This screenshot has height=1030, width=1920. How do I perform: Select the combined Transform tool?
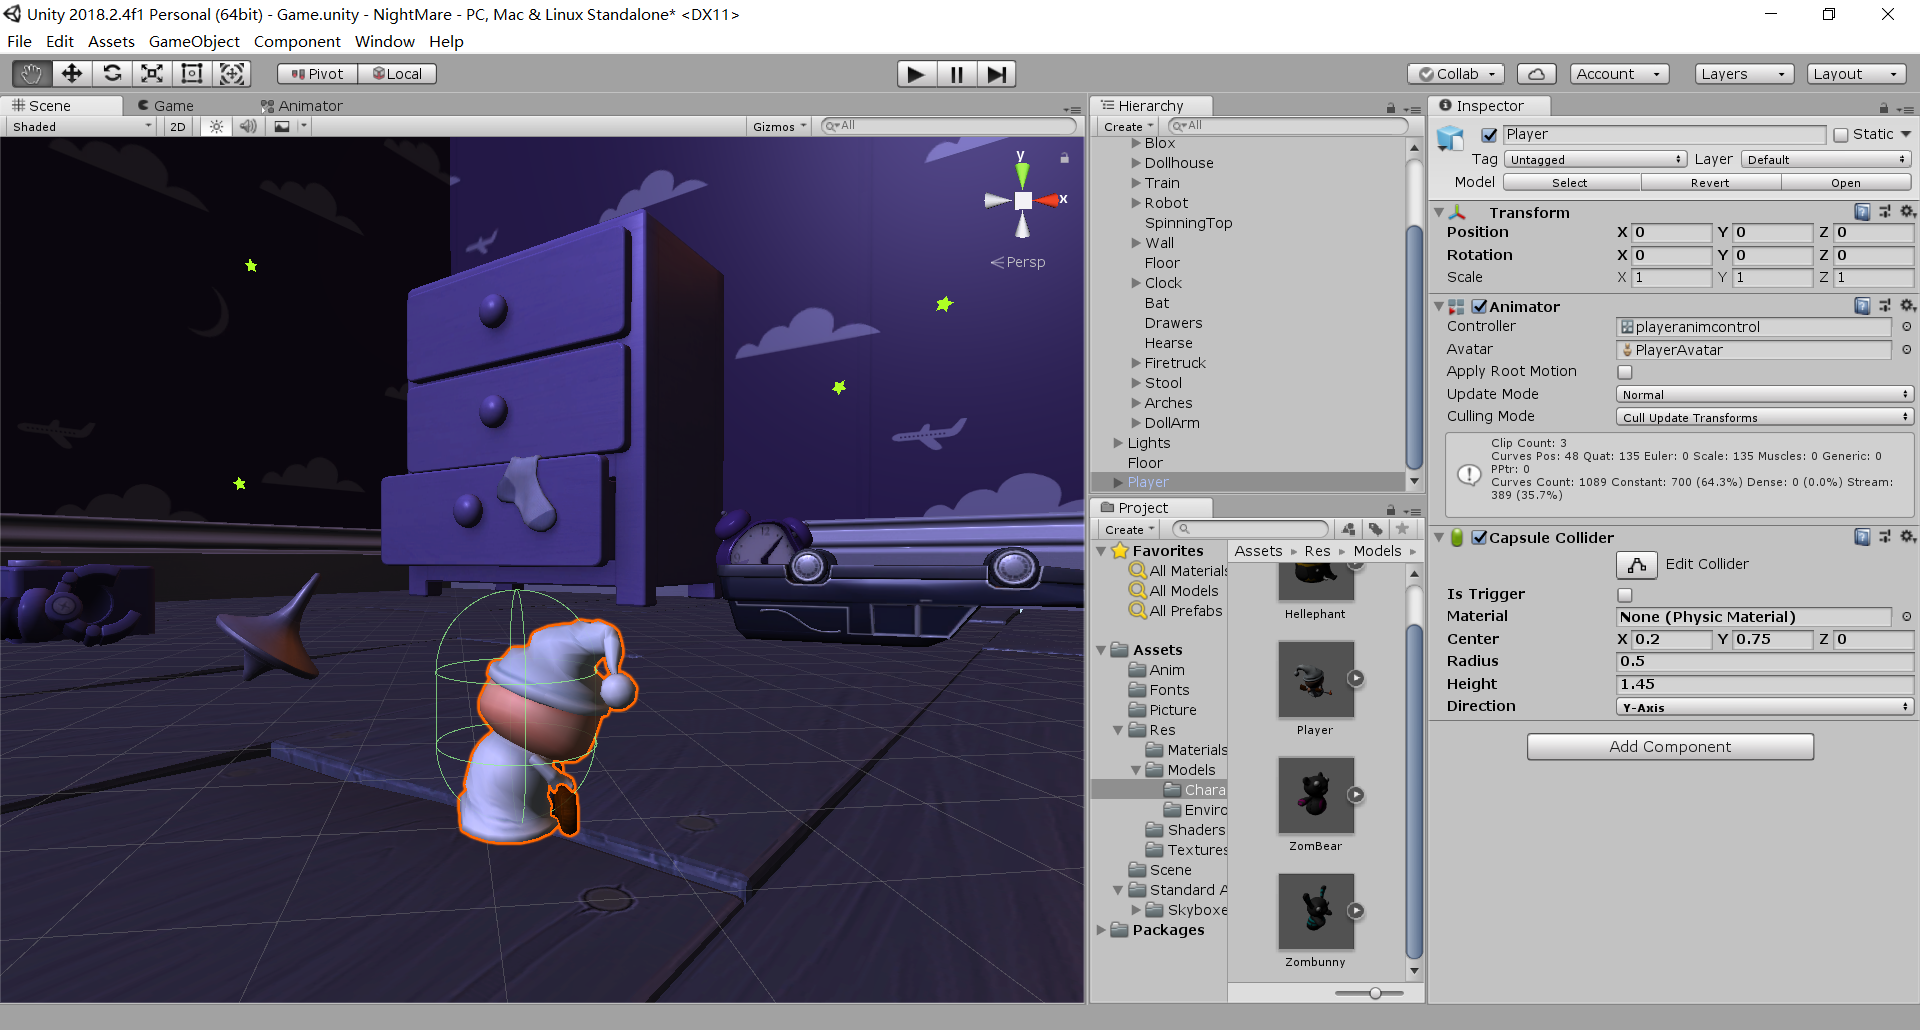coord(232,73)
